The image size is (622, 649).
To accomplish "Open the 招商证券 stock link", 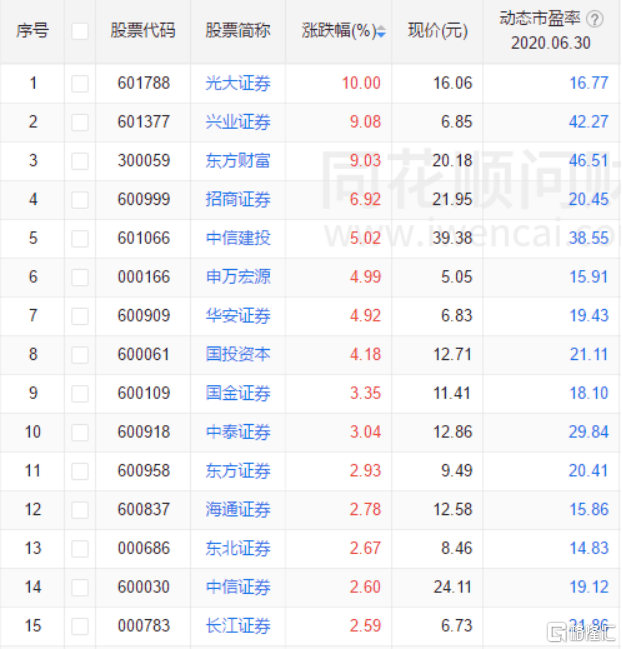I will click(x=238, y=200).
